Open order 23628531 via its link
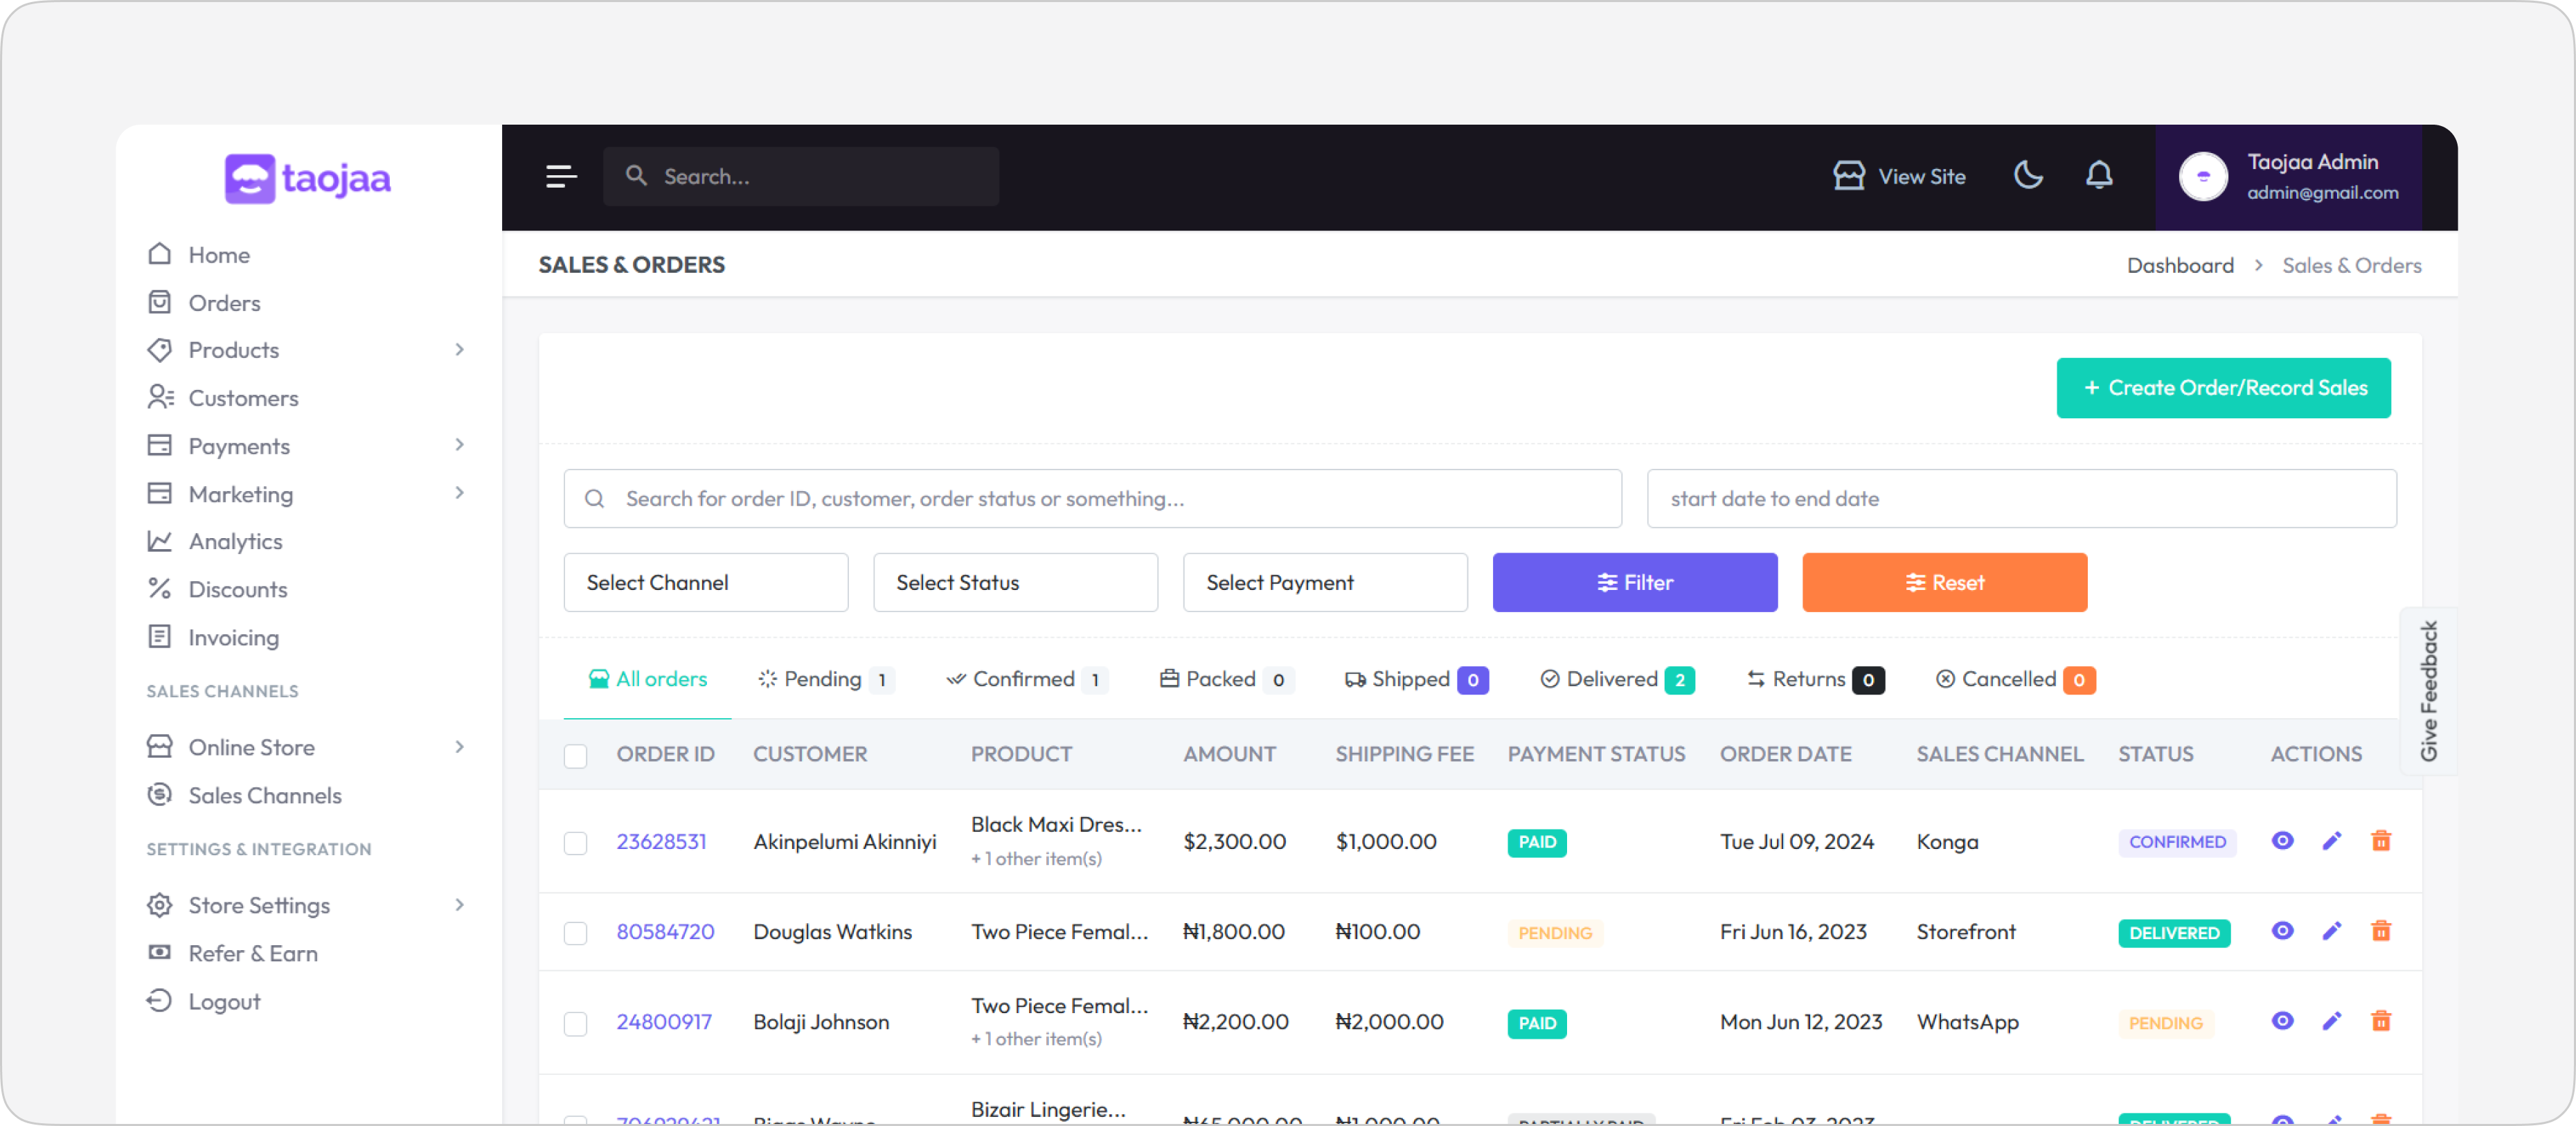The width and height of the screenshot is (2576, 1126). tap(662, 841)
